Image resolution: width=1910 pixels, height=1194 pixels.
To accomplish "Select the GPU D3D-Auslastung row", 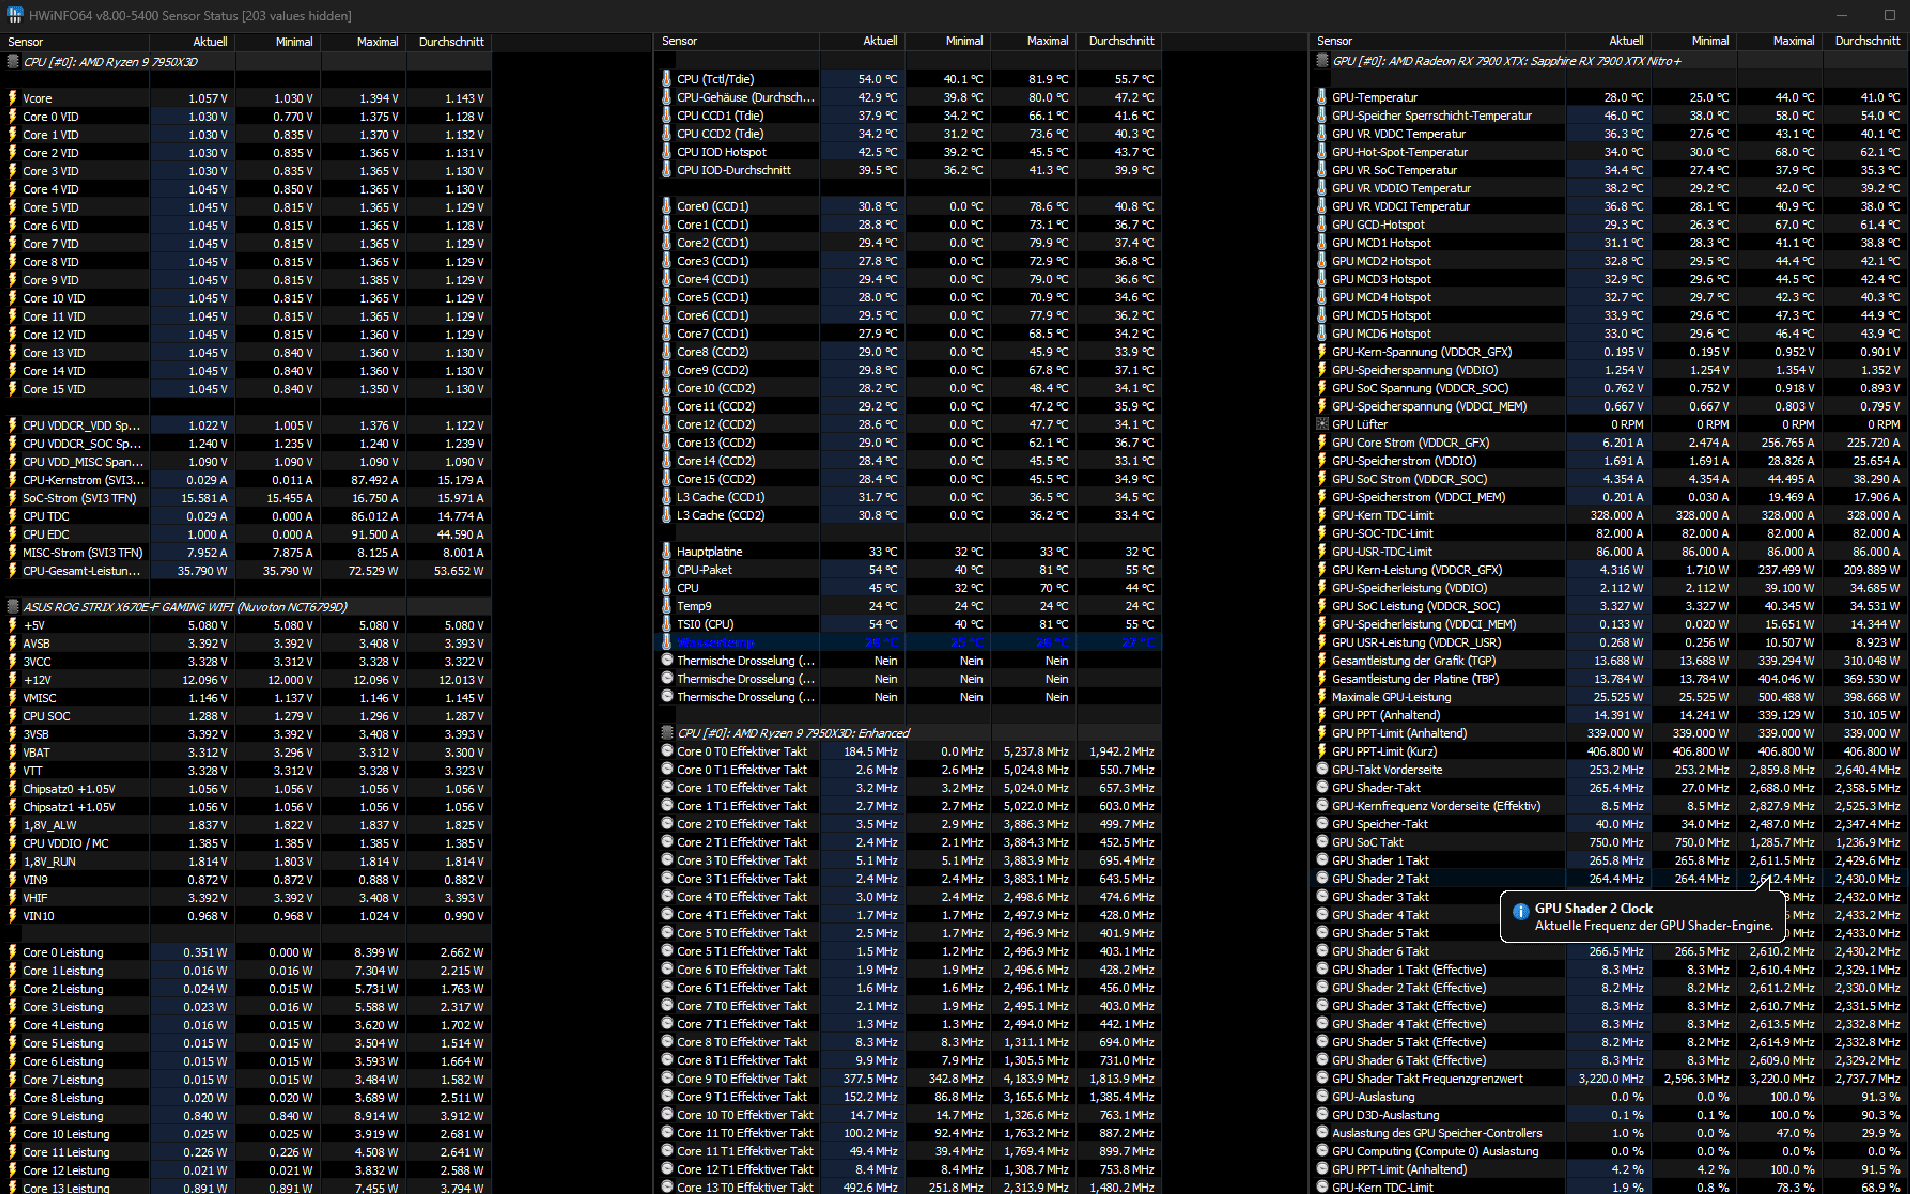I will [1611, 1115].
